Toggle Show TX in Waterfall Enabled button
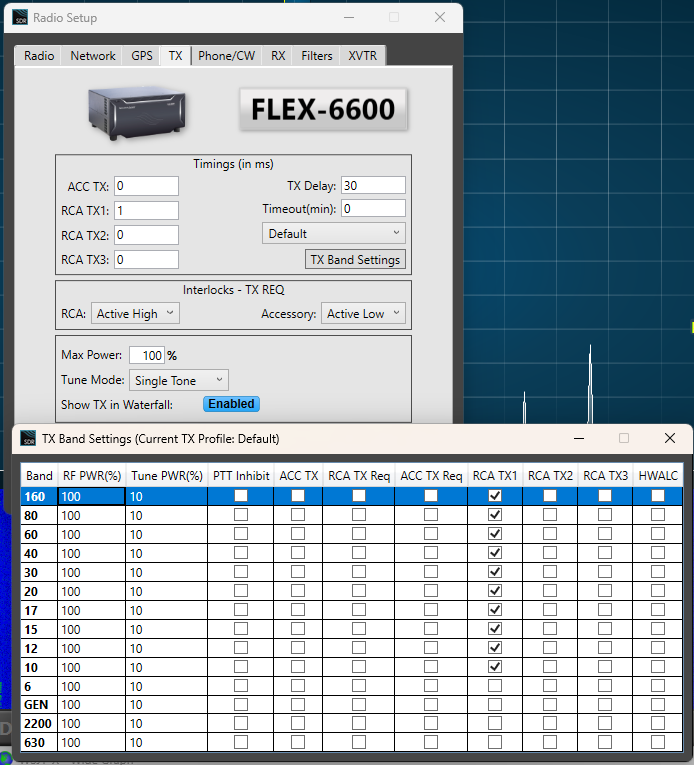 tap(231, 404)
